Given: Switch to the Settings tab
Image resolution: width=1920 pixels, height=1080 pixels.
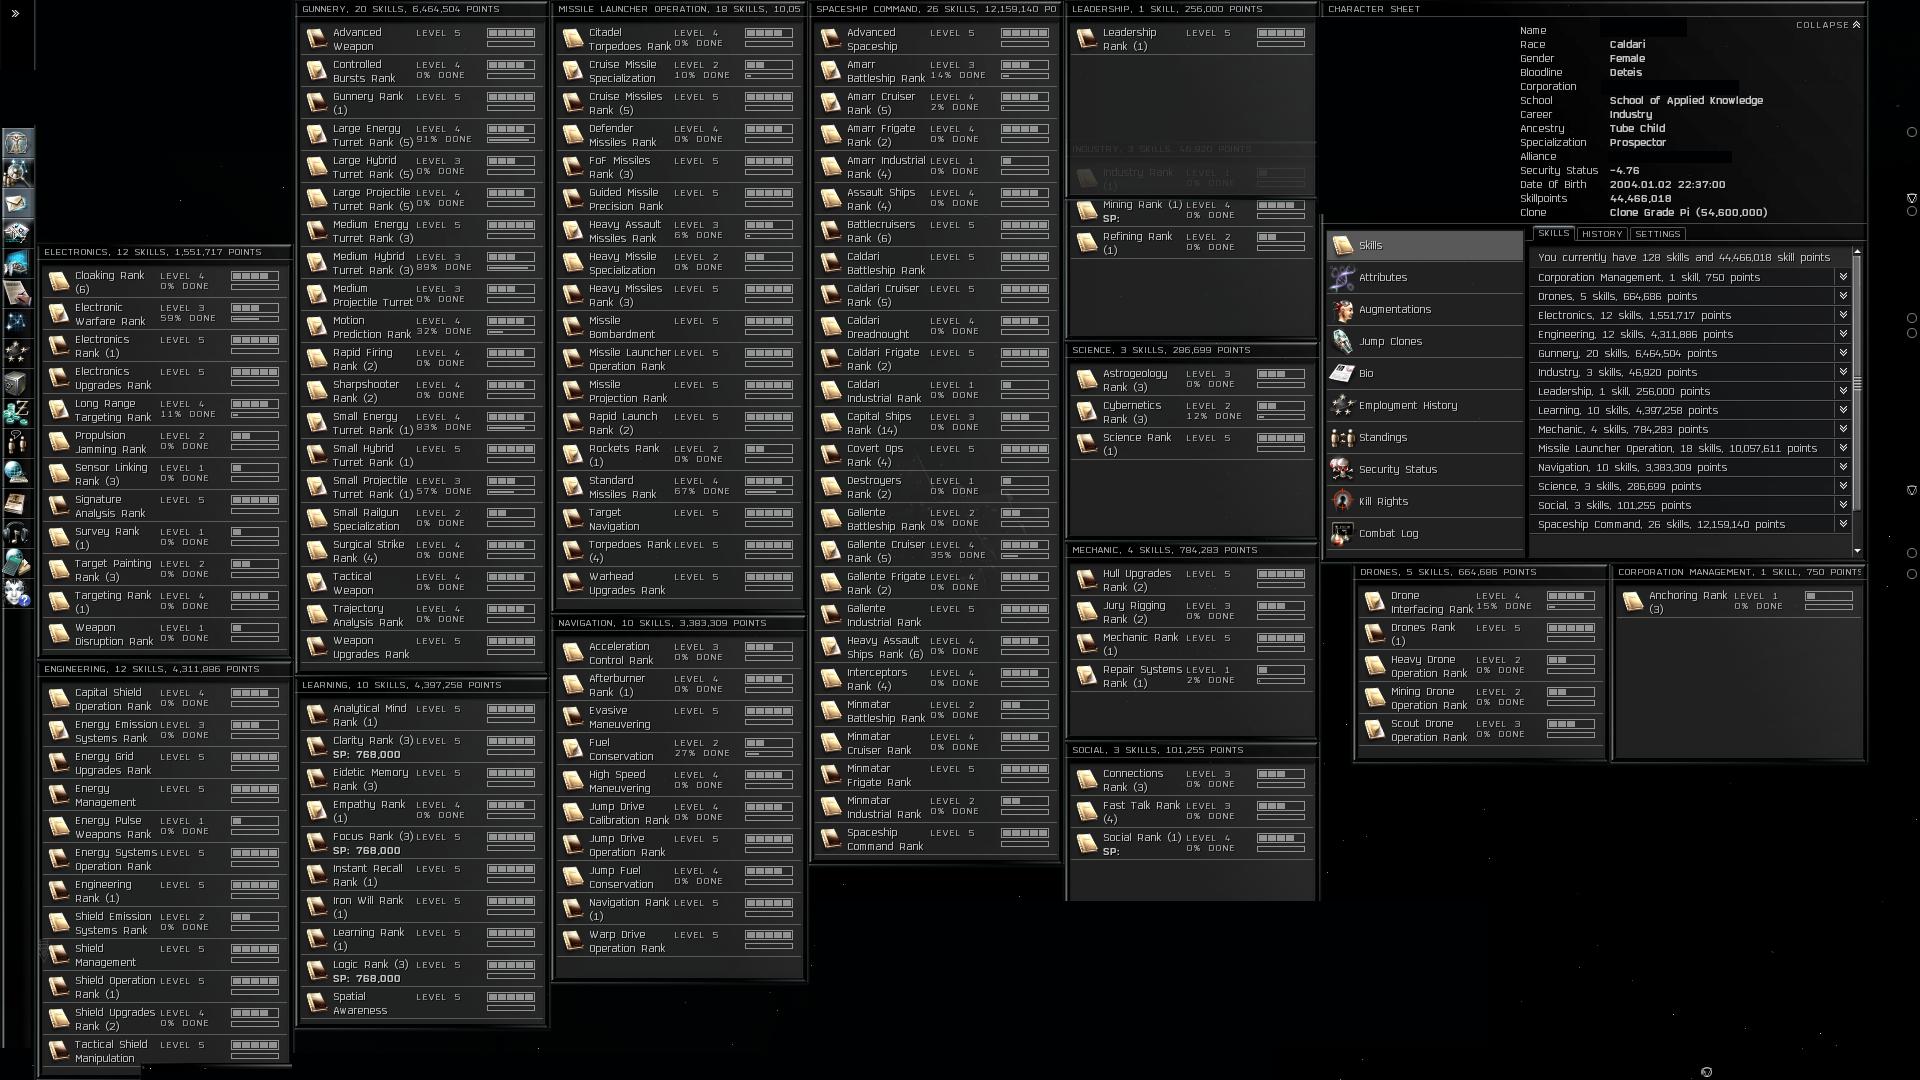Looking at the screenshot, I should (1657, 234).
